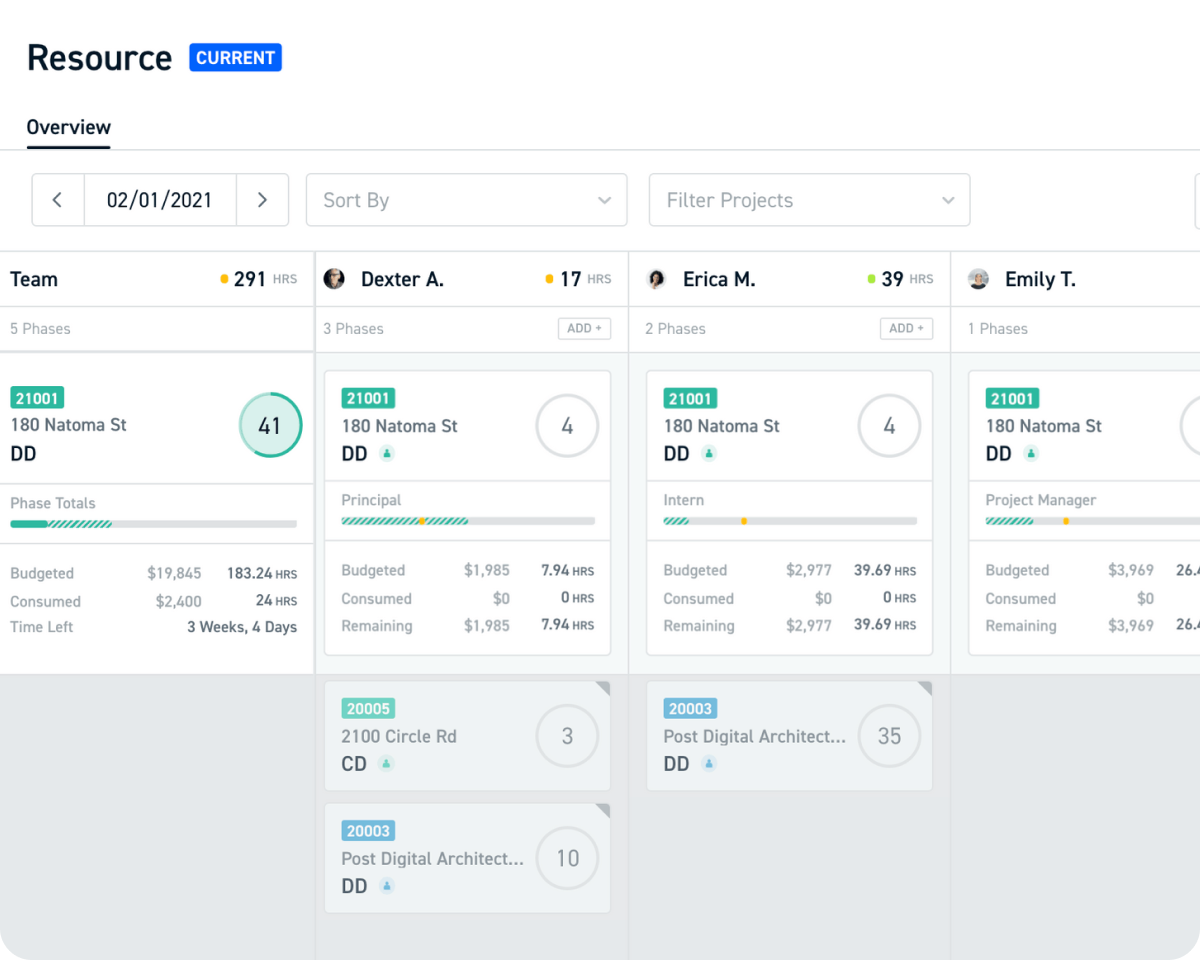Click the Phase Totals progress bar
This screenshot has height=960, width=1200.
click(x=154, y=524)
